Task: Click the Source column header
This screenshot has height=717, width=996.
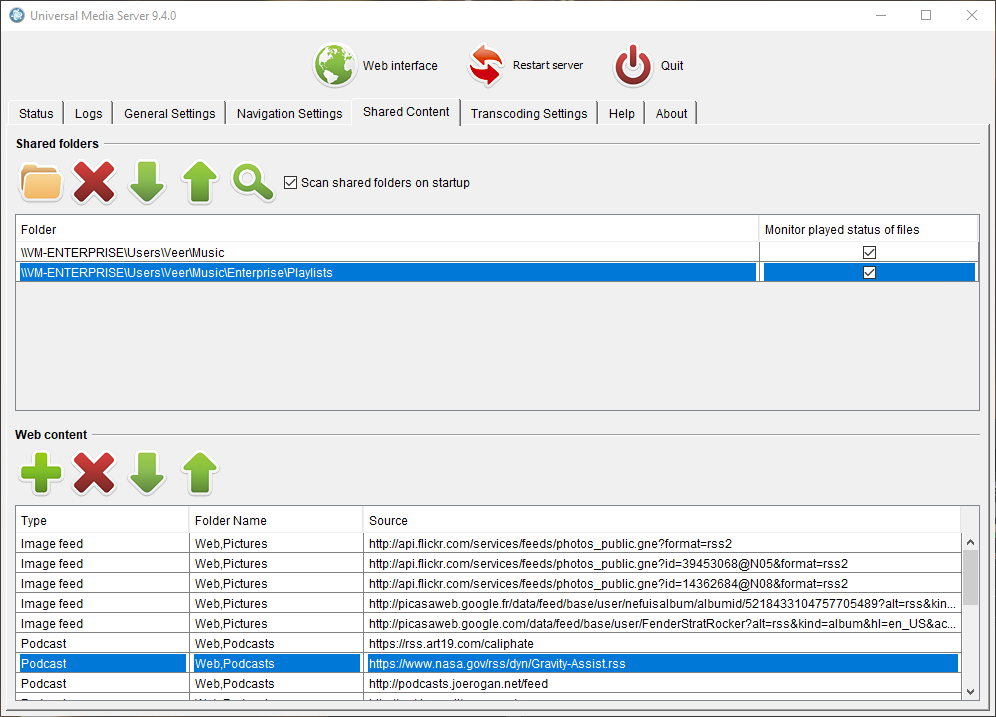Action: coord(662,520)
